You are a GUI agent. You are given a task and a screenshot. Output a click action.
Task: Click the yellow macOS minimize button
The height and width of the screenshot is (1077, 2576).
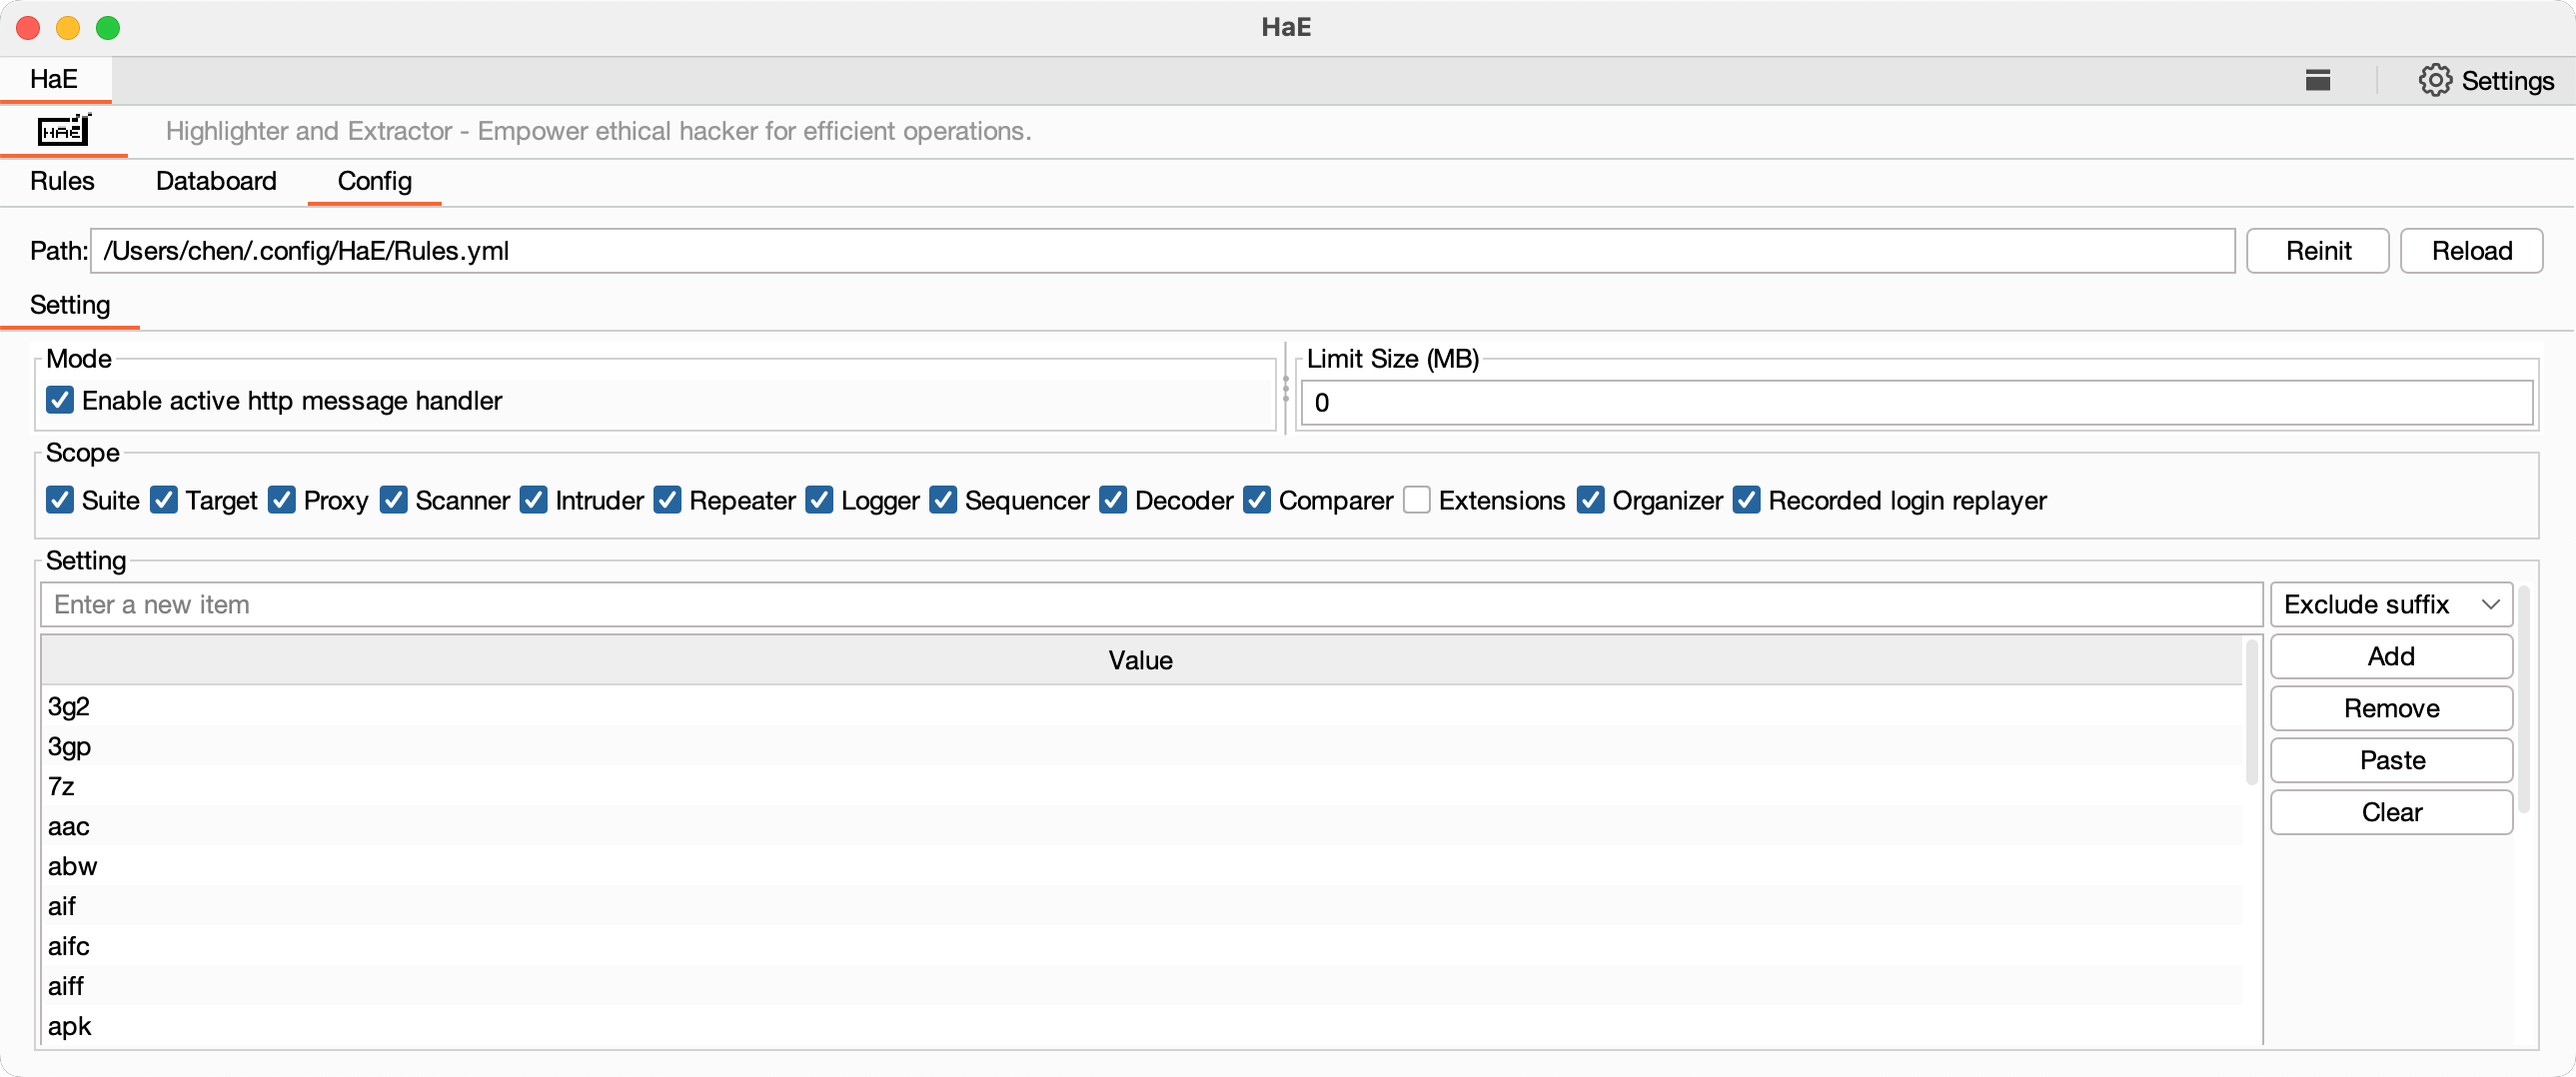pos(68,28)
